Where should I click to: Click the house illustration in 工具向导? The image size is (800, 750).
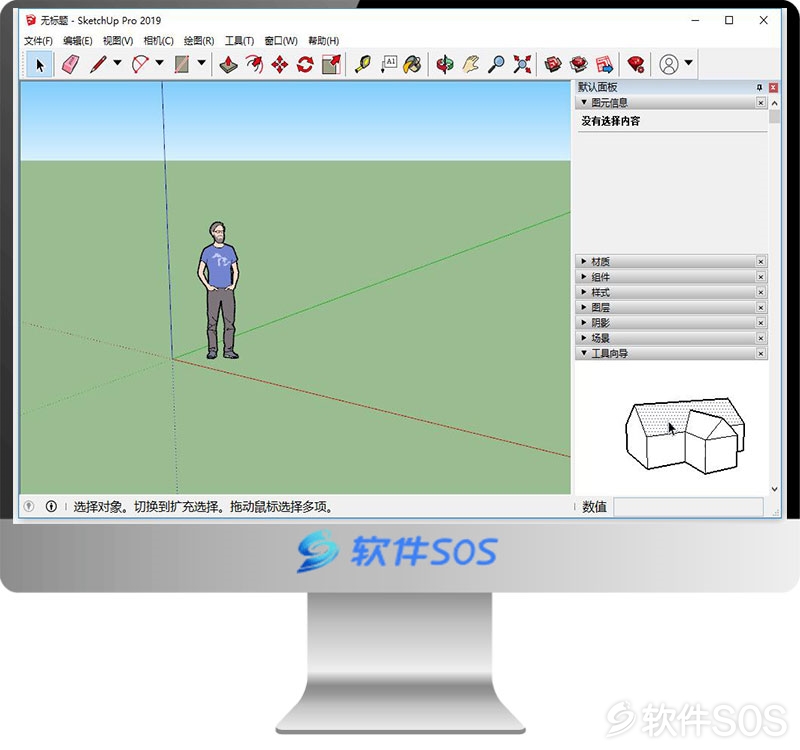(x=685, y=435)
